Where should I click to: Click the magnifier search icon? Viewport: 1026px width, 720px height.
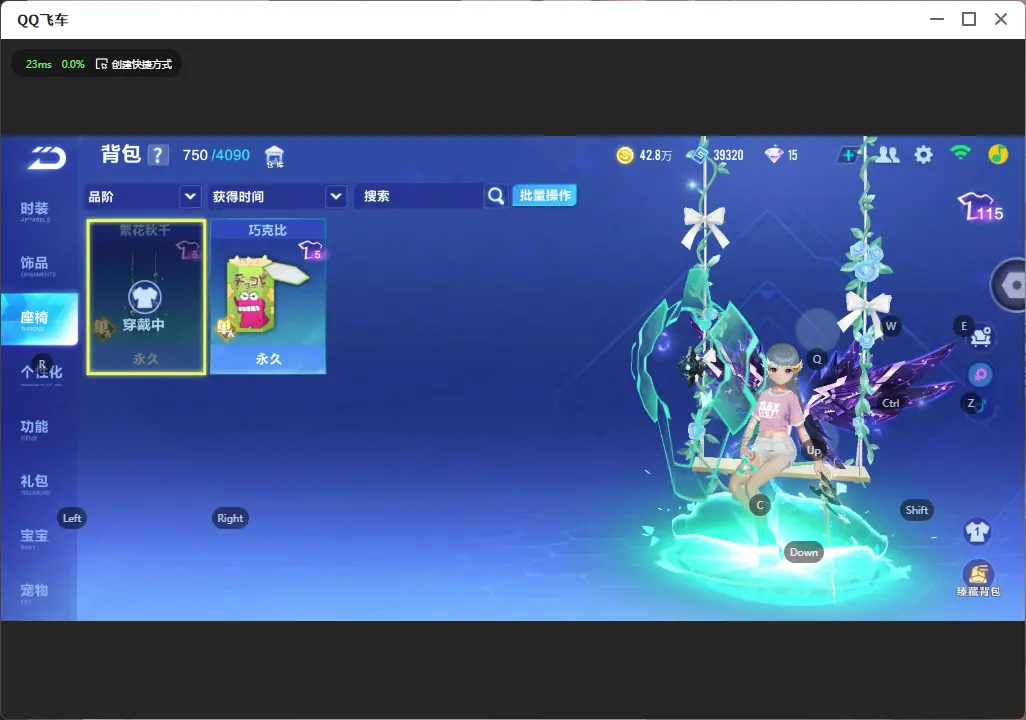point(496,196)
